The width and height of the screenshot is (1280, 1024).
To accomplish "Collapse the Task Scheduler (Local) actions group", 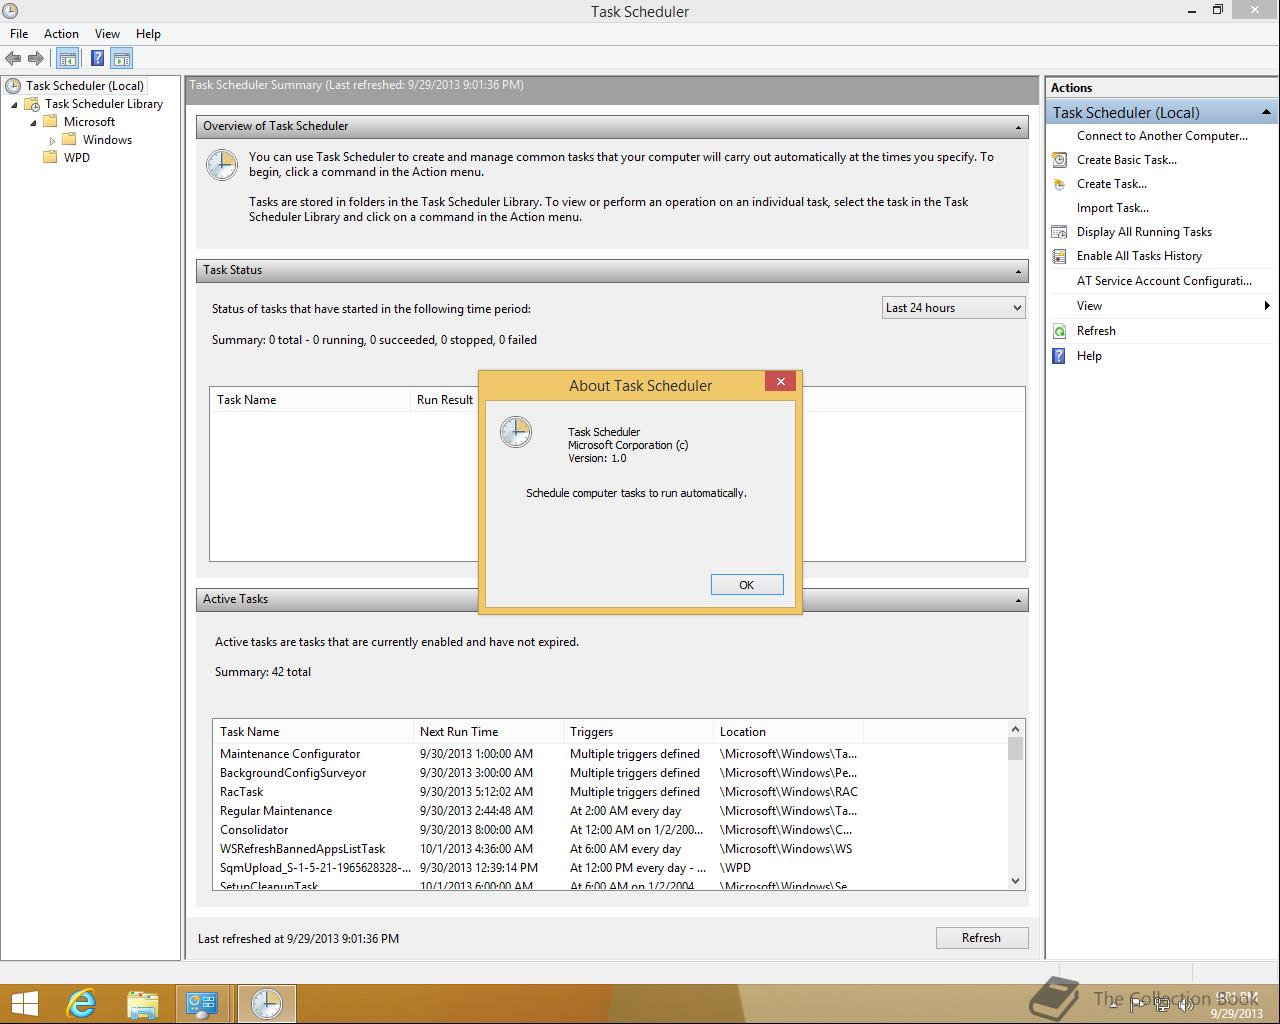I will tap(1266, 112).
